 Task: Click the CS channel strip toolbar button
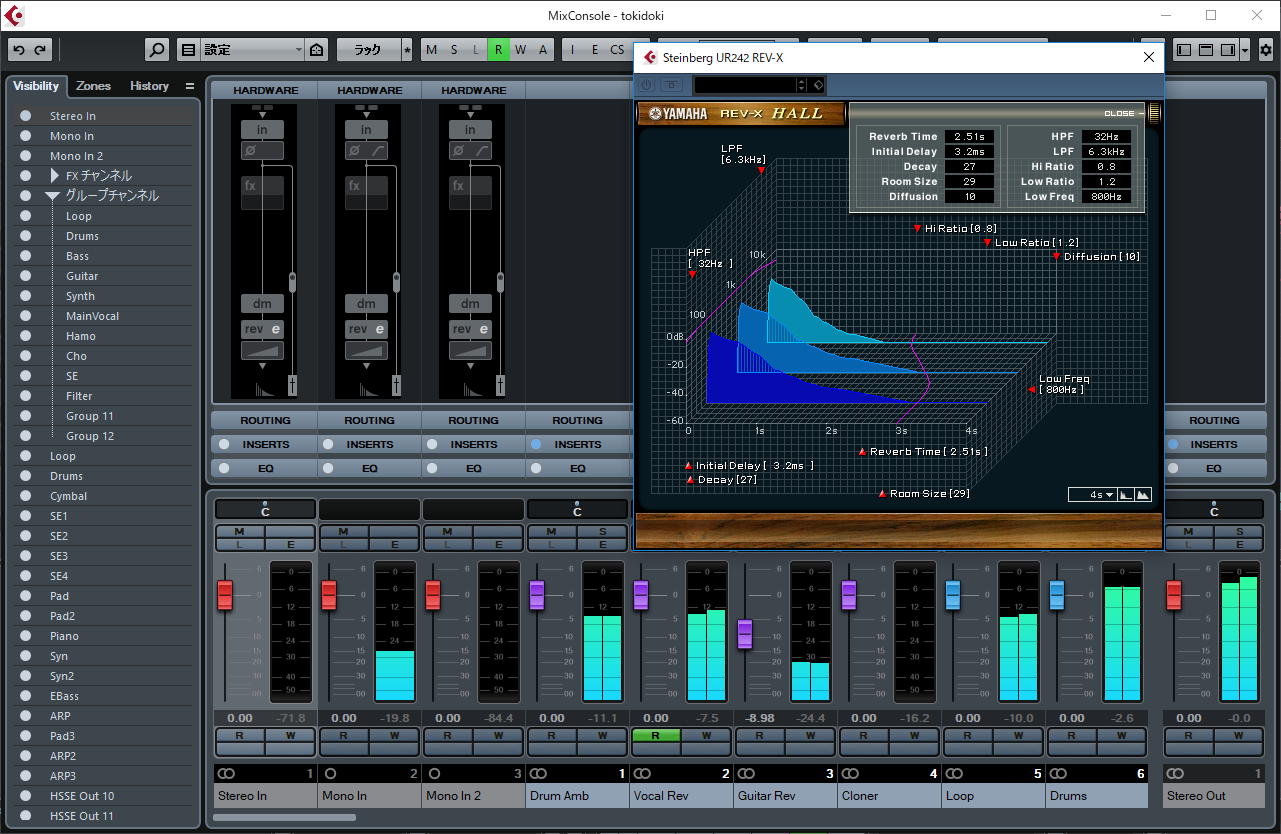(617, 50)
